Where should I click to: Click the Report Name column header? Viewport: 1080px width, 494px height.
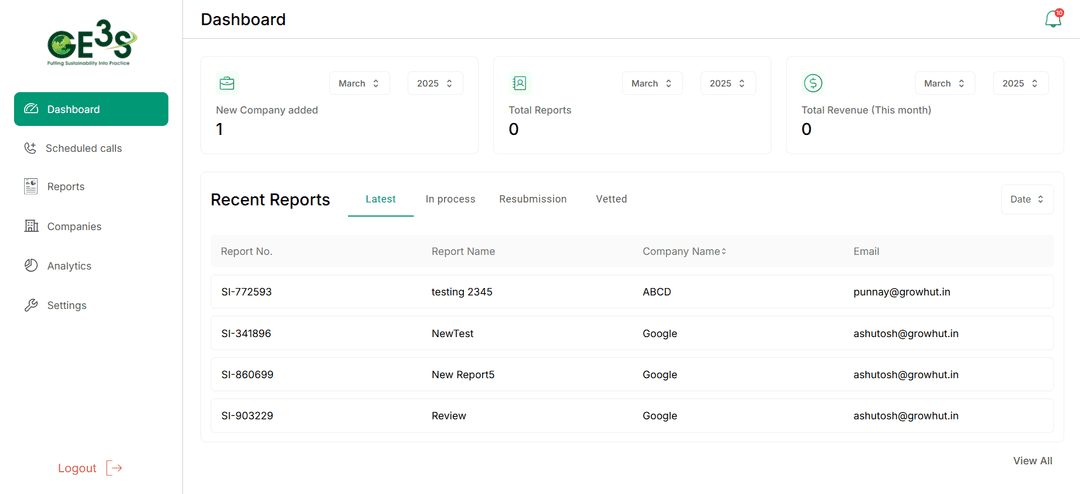click(463, 251)
